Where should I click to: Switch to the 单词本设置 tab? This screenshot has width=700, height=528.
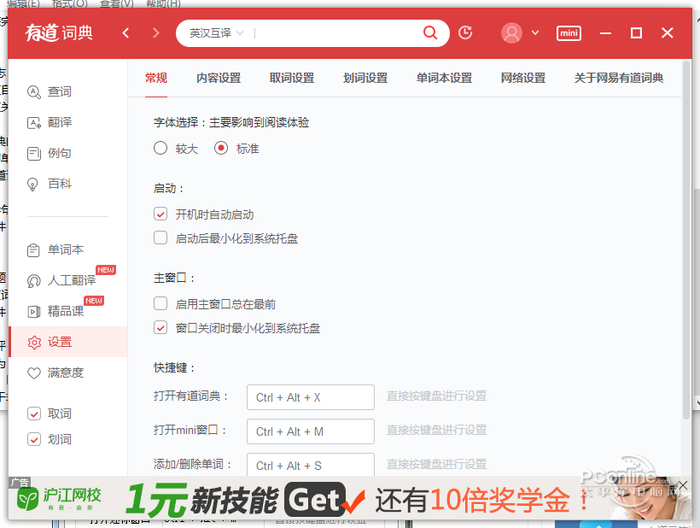[x=444, y=78]
